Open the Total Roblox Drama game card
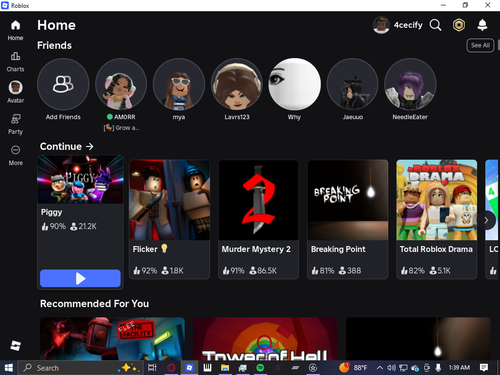Image resolution: width=500 pixels, height=375 pixels. [437, 219]
